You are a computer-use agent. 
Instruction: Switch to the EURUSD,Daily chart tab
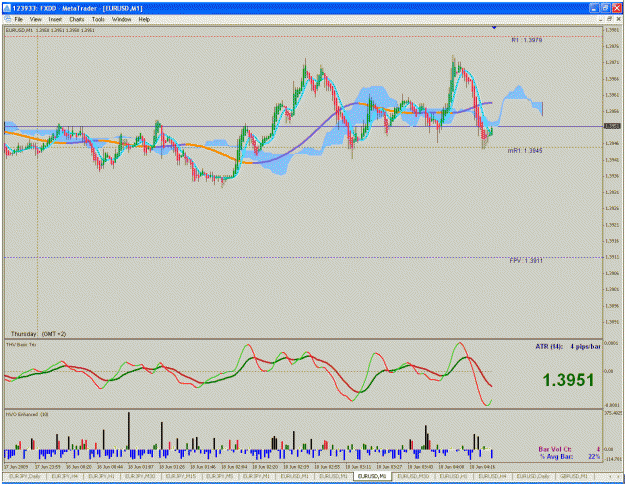tap(533, 476)
